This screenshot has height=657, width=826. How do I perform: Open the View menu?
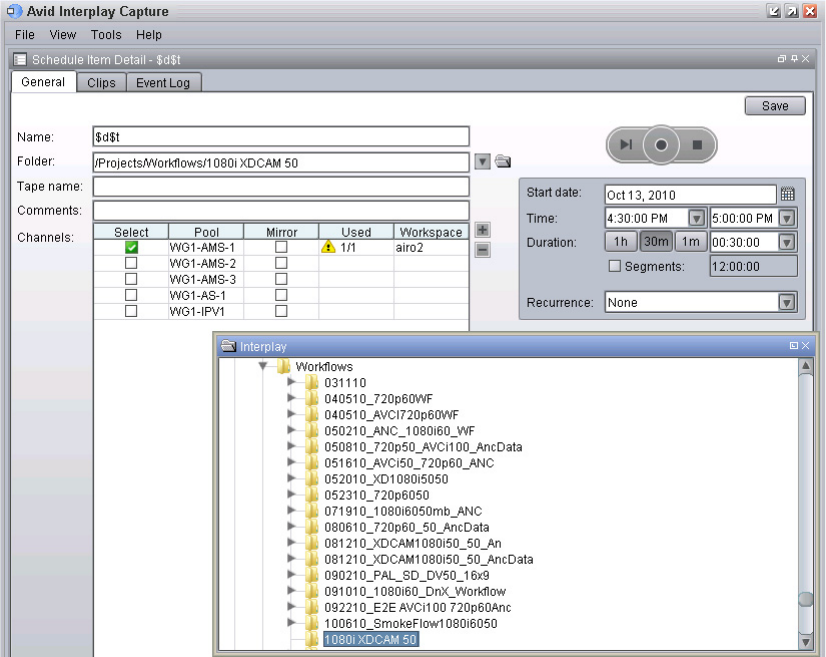[63, 35]
